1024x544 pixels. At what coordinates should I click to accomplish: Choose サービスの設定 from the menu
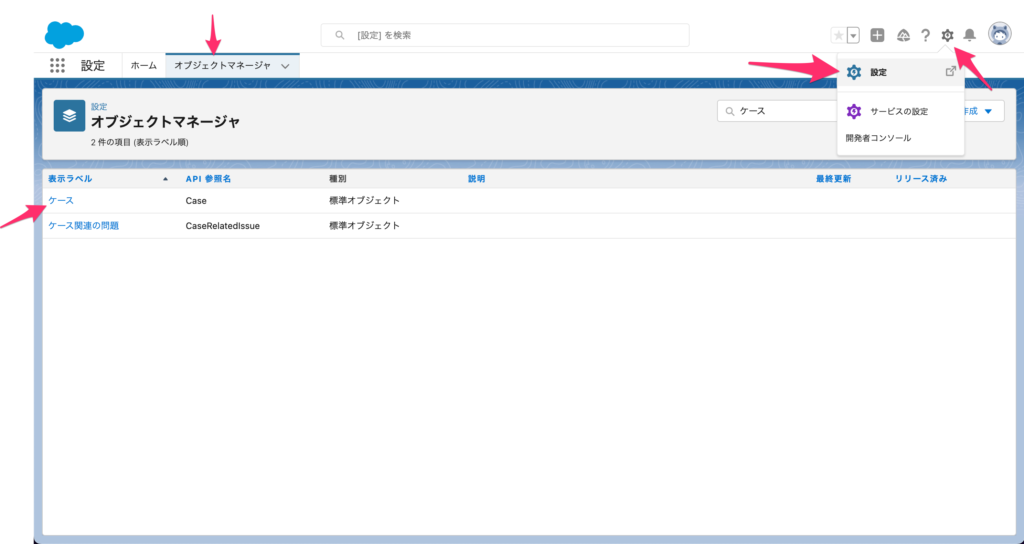click(x=896, y=111)
